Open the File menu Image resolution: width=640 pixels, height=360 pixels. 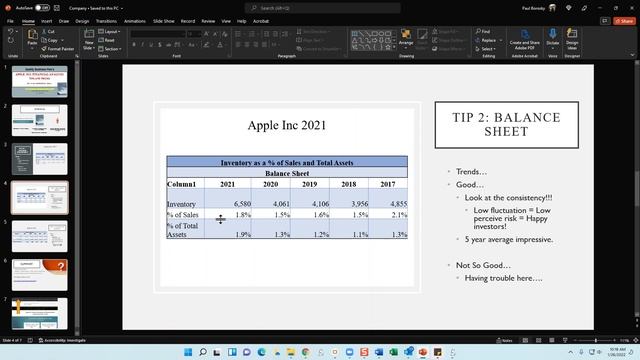[10, 21]
